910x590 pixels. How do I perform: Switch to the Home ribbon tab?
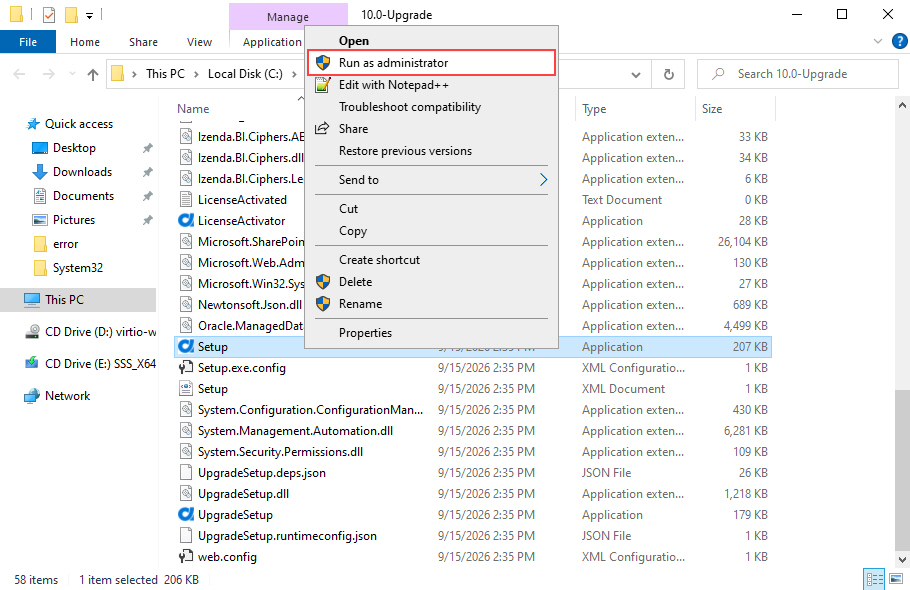[x=85, y=42]
